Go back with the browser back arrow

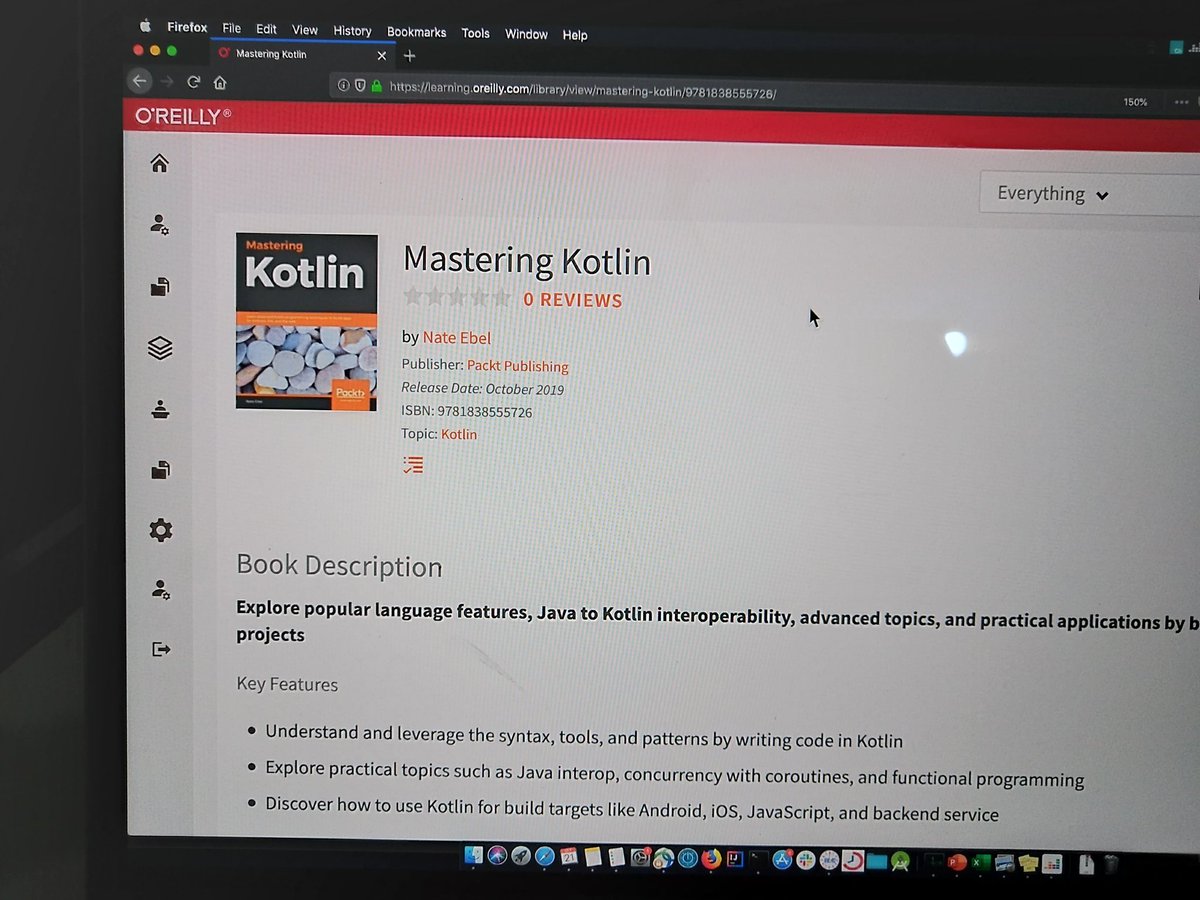coord(141,81)
